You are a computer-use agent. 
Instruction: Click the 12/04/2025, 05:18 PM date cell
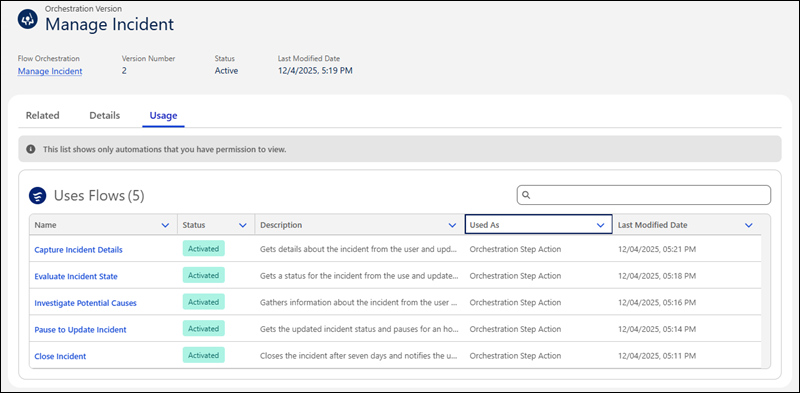(657, 276)
